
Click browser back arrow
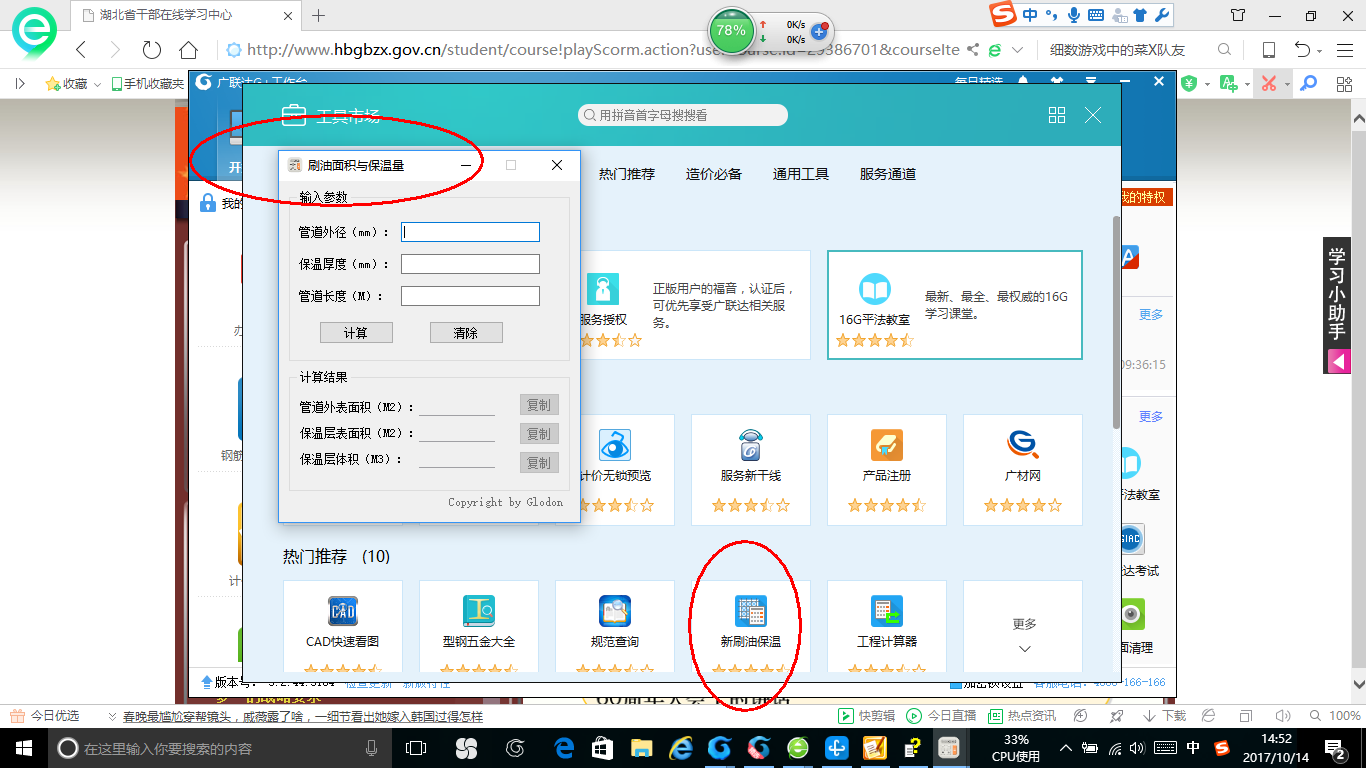tap(81, 50)
